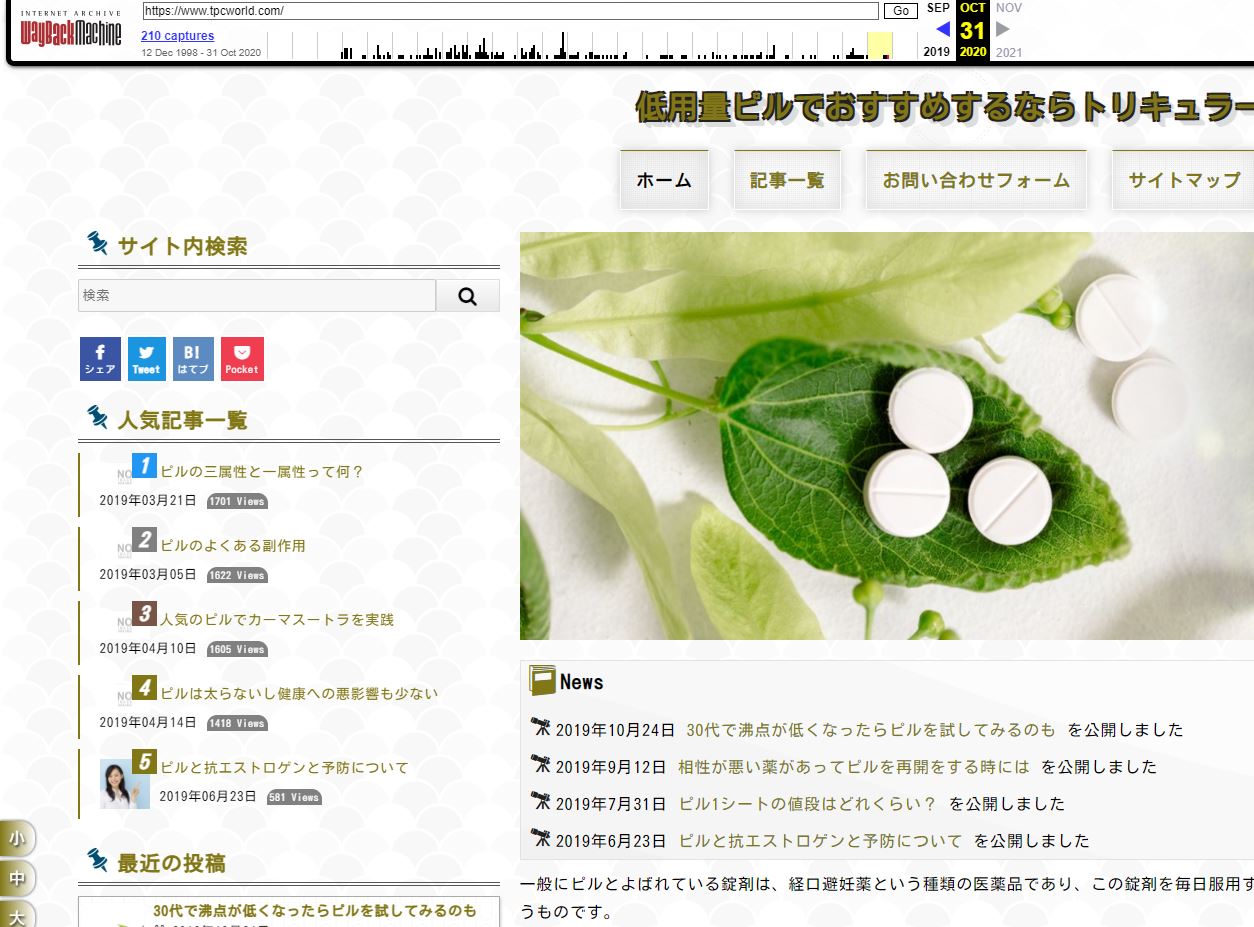The width and height of the screenshot is (1254, 927).
Task: Open the 210 captures link
Action: point(177,36)
